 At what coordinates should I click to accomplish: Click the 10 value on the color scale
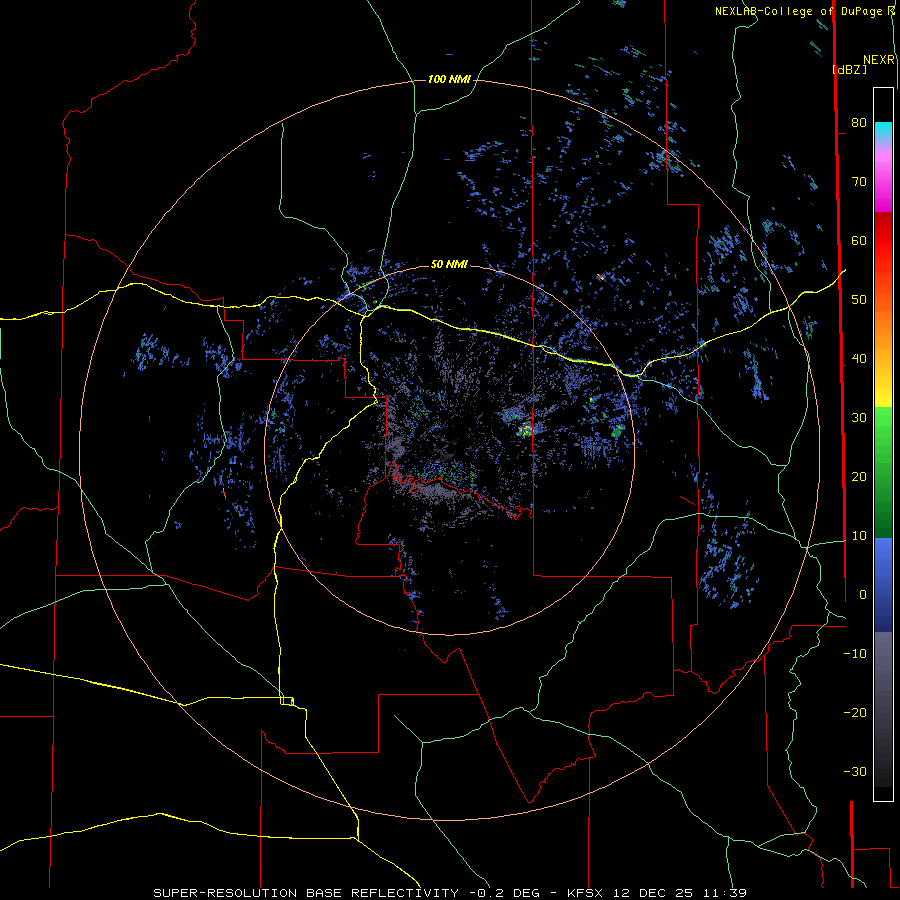point(859,536)
